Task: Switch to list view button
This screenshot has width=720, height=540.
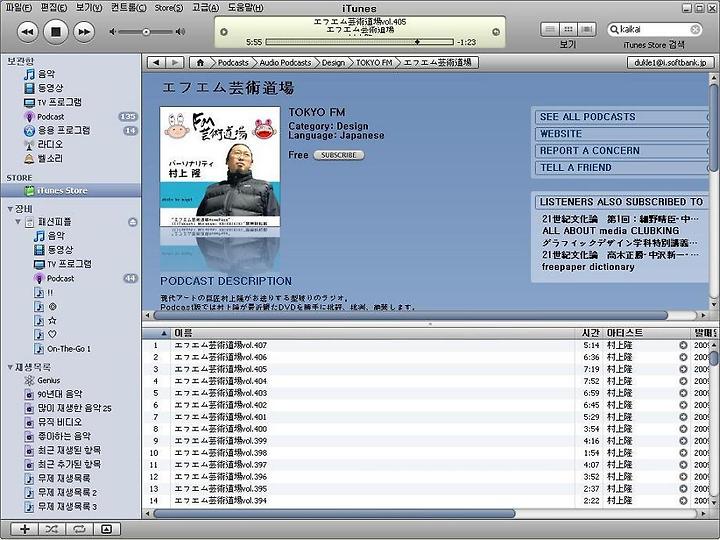Action: [550, 29]
